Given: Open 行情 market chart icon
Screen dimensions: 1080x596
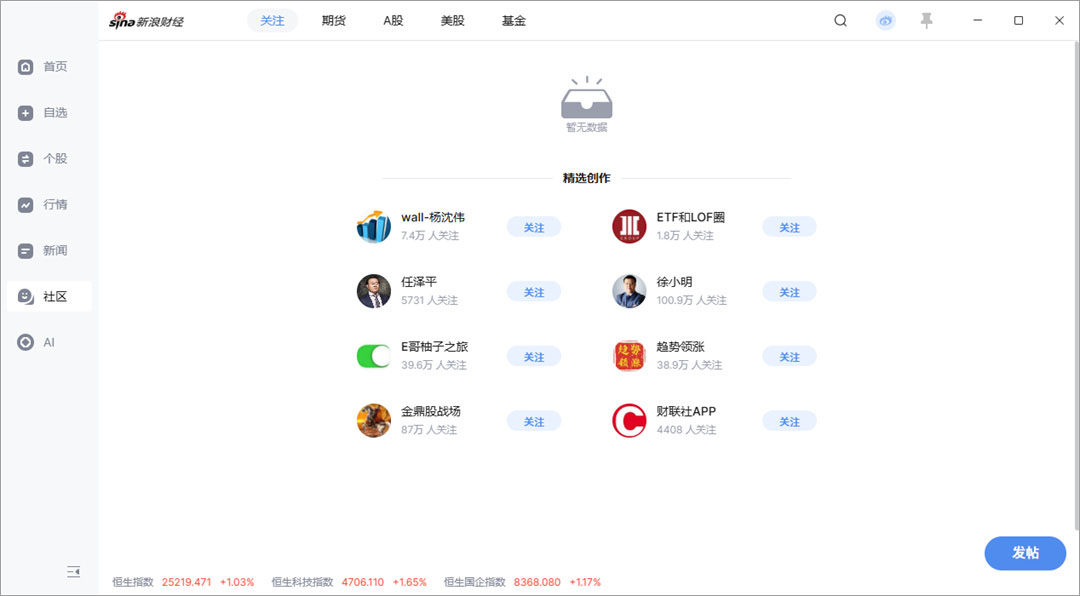Looking at the screenshot, I should tap(25, 205).
